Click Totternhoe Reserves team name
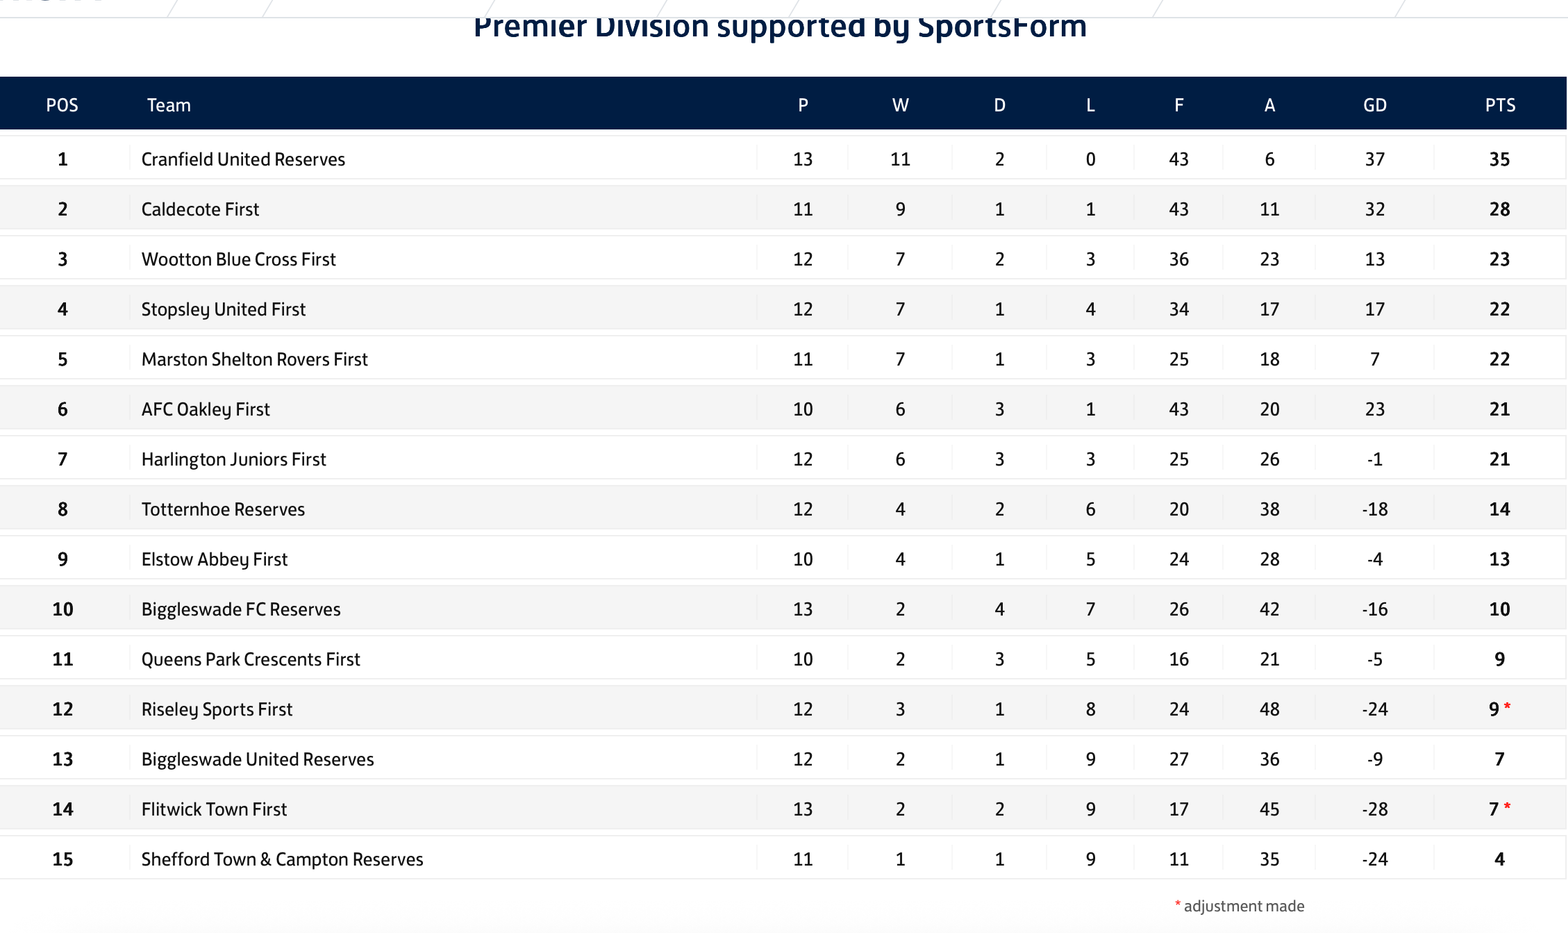The image size is (1568, 933). pos(223,509)
